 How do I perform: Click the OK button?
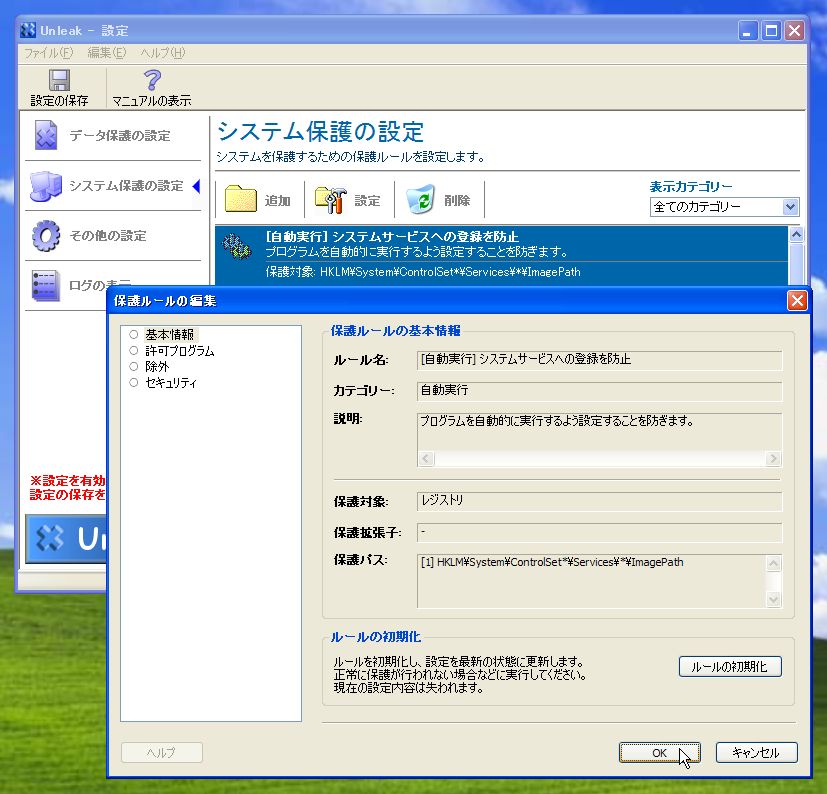(659, 752)
